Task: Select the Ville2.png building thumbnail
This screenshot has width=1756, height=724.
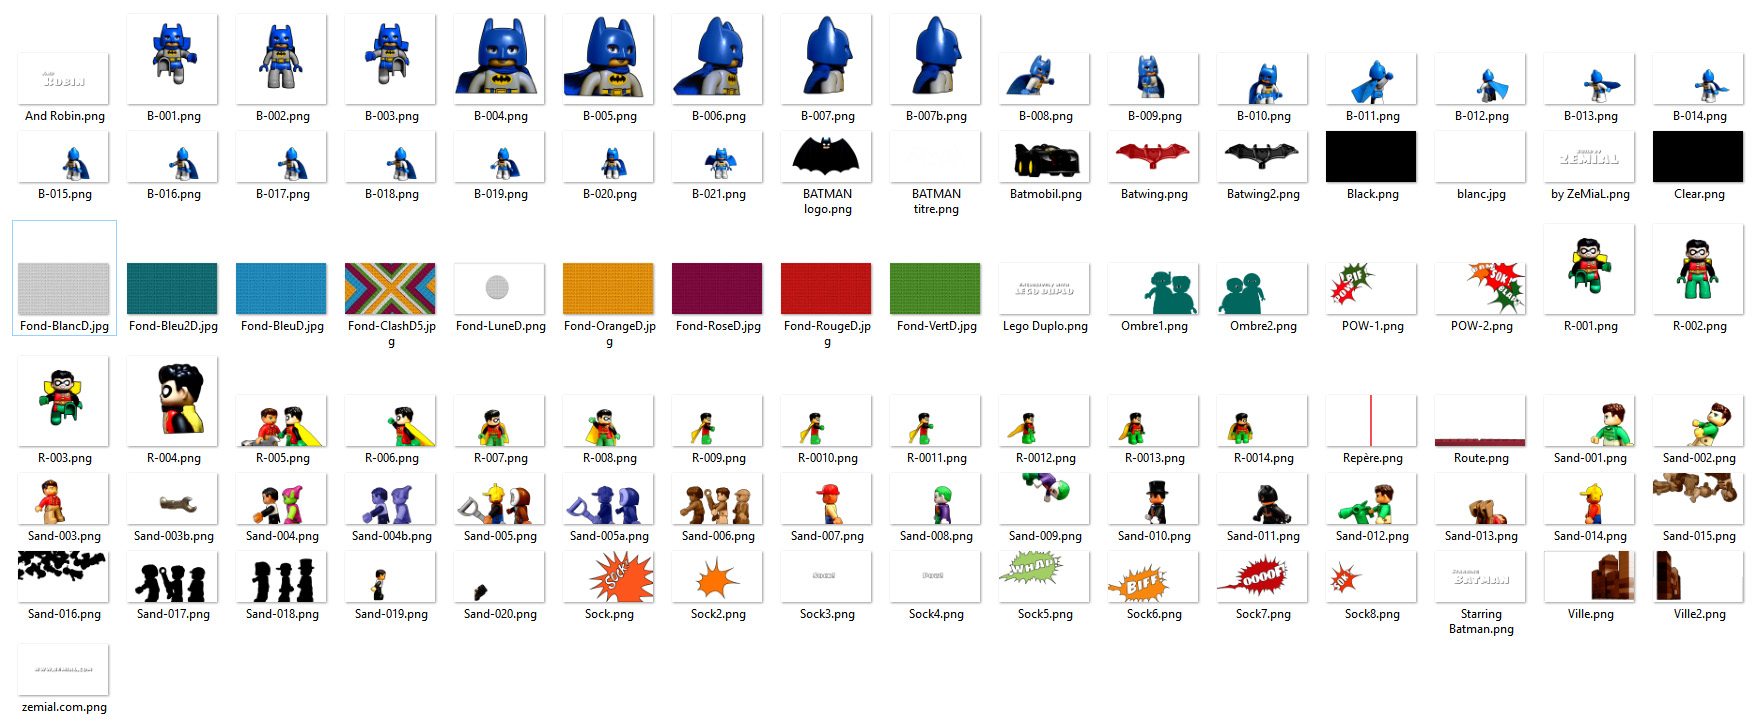Action: pos(1699,577)
